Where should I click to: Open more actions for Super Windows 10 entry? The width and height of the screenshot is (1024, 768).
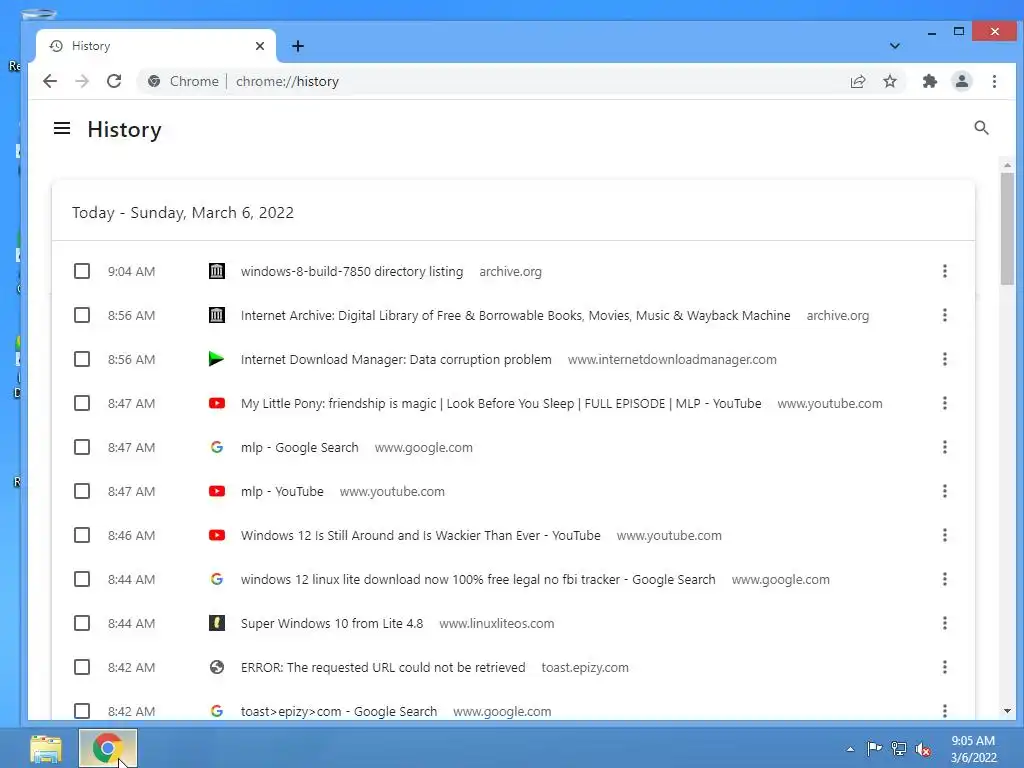pyautogui.click(x=944, y=623)
